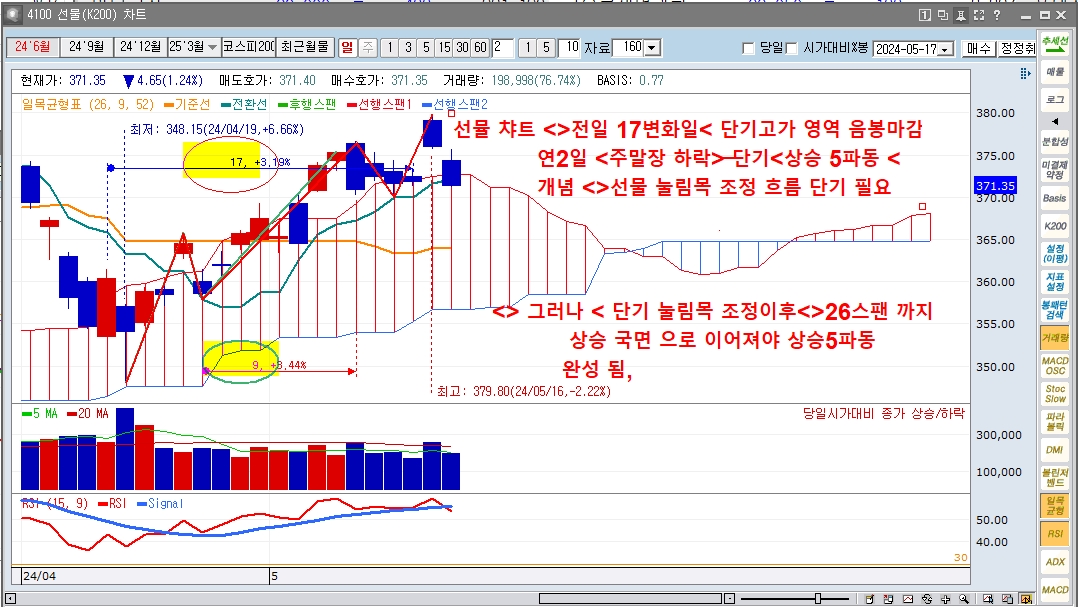Select the 15 minute interval button
Image resolution: width=1078 pixels, height=607 pixels.
tap(444, 47)
